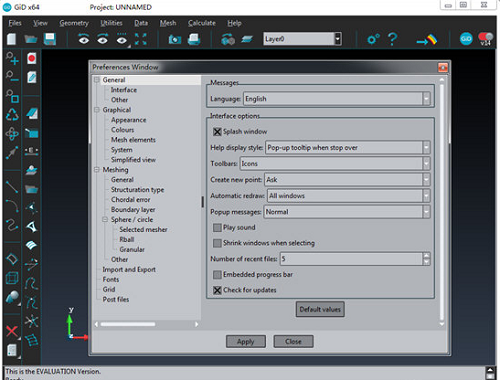500x380 pixels.
Task: Click the tree panel horizontal scrollbar
Action: 146,324
